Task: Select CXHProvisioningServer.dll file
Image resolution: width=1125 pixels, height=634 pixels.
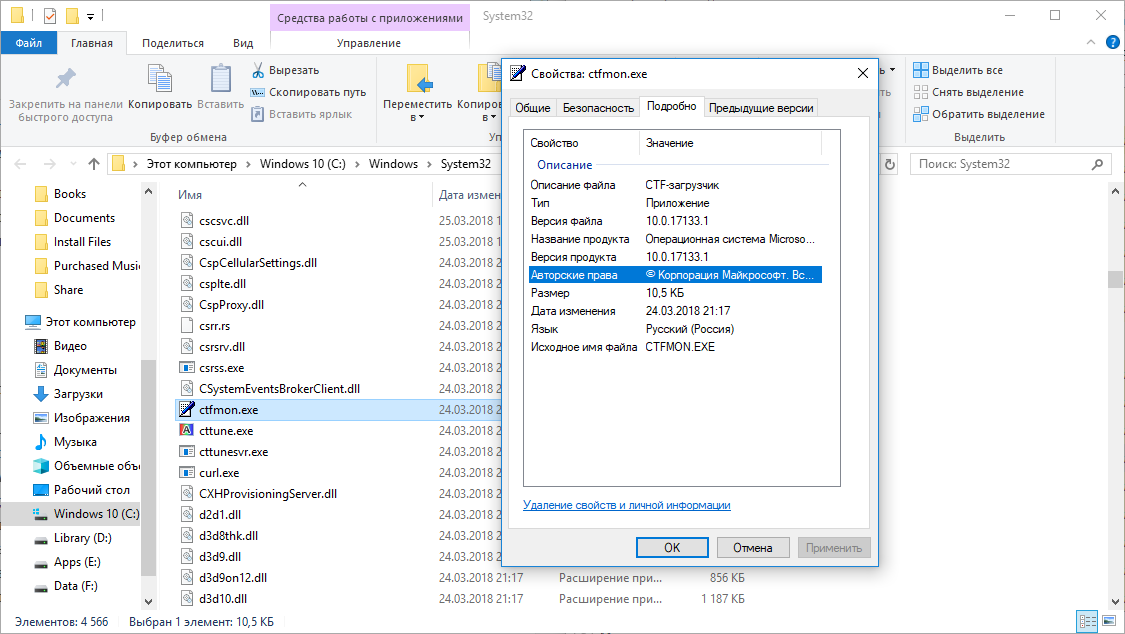Action: (x=268, y=493)
